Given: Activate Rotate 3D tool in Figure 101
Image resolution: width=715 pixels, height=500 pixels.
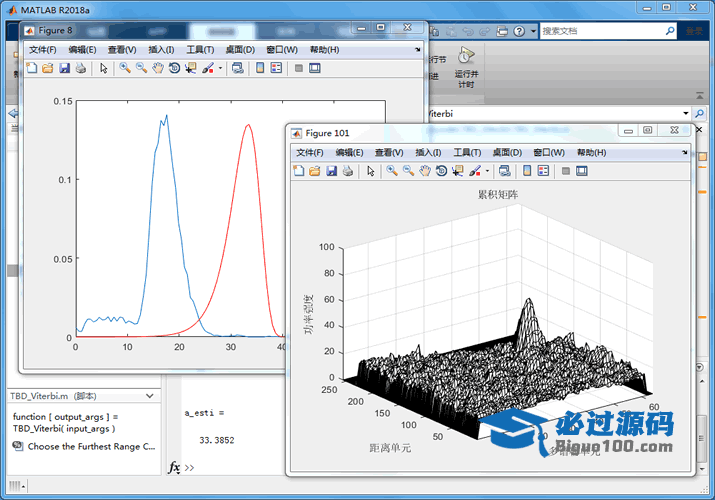Looking at the screenshot, I should (x=441, y=171).
